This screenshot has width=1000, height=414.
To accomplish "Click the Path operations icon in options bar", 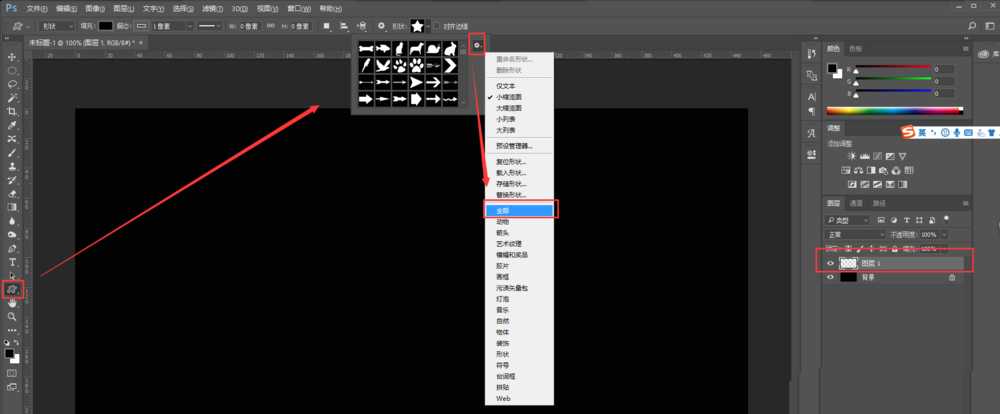I will click(x=327, y=25).
